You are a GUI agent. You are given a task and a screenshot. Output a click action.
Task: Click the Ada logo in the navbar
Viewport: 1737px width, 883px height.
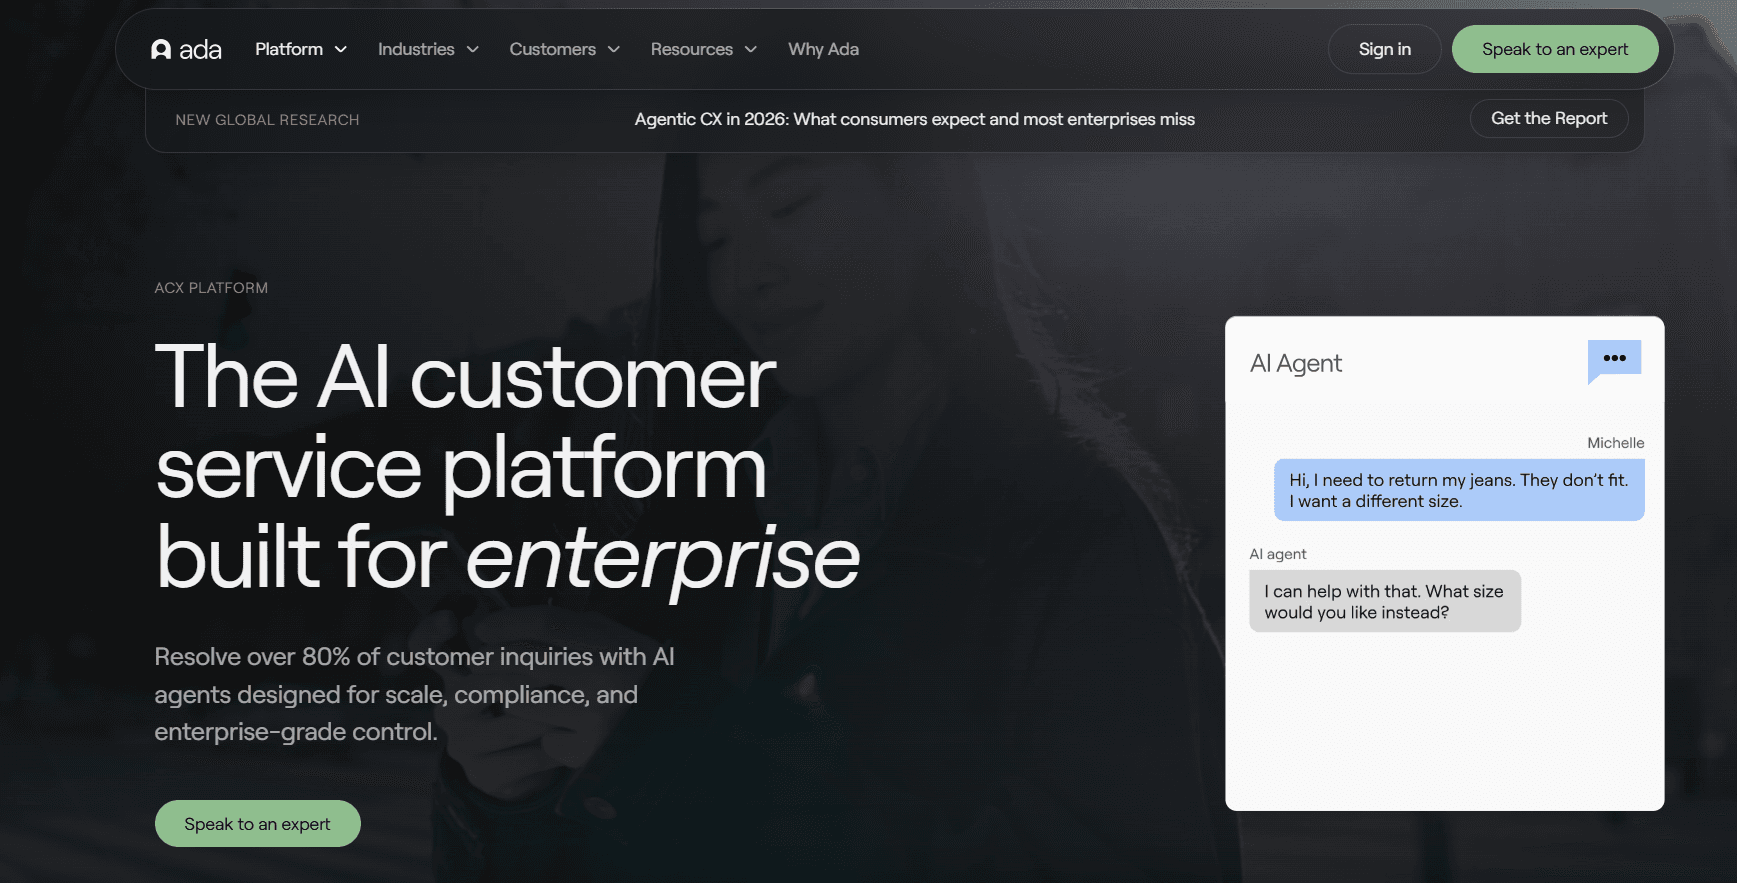186,49
